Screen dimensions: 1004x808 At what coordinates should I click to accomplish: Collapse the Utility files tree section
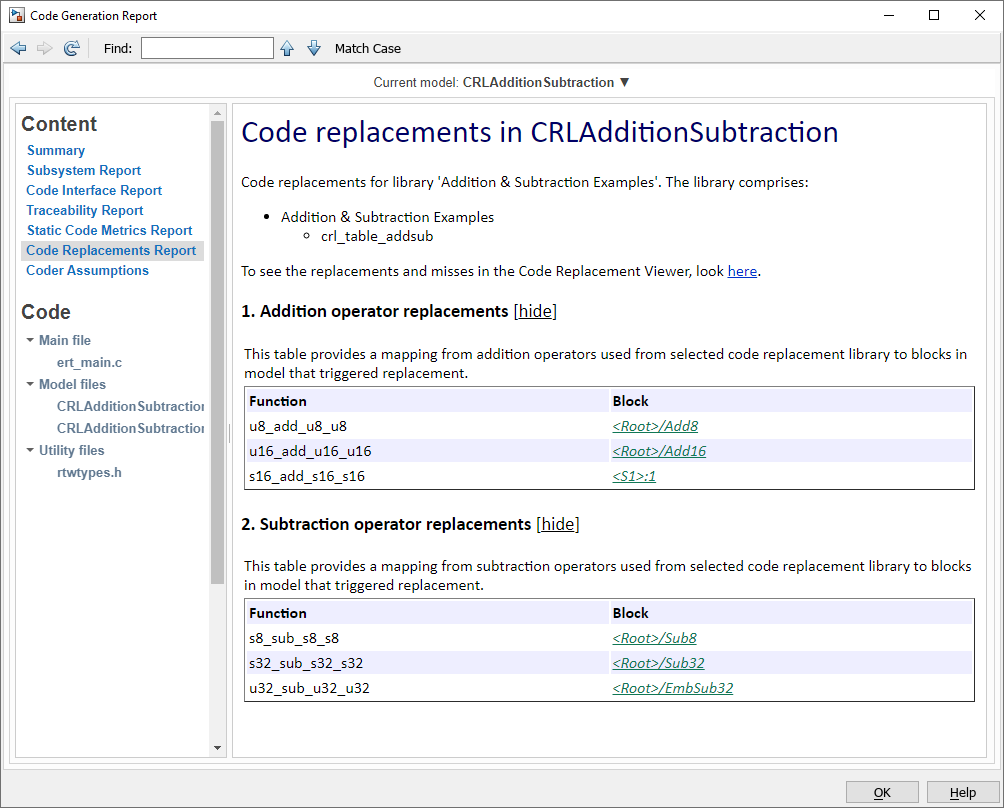(x=29, y=450)
